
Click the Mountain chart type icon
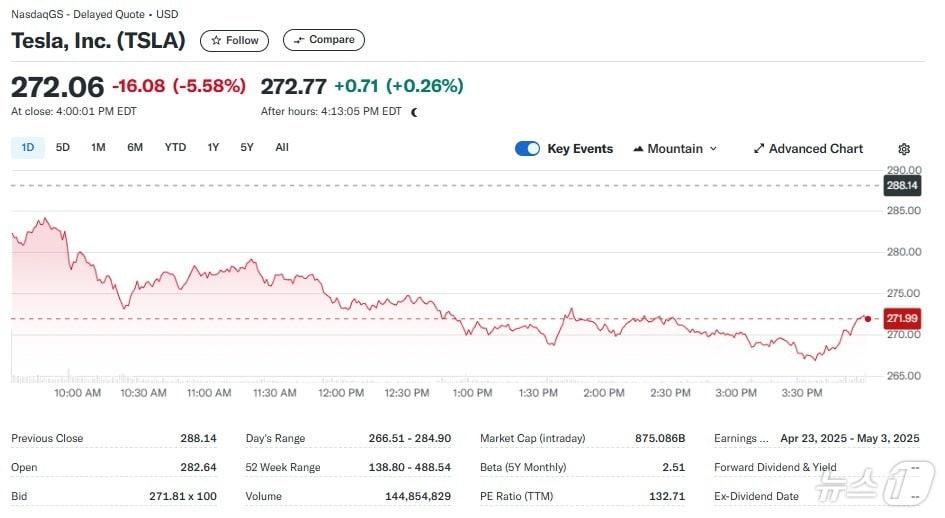638,149
